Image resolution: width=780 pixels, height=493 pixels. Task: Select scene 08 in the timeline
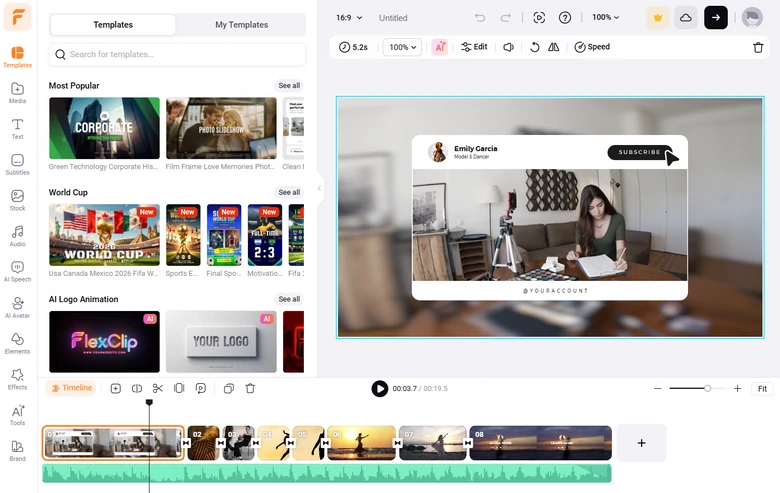[x=541, y=443]
